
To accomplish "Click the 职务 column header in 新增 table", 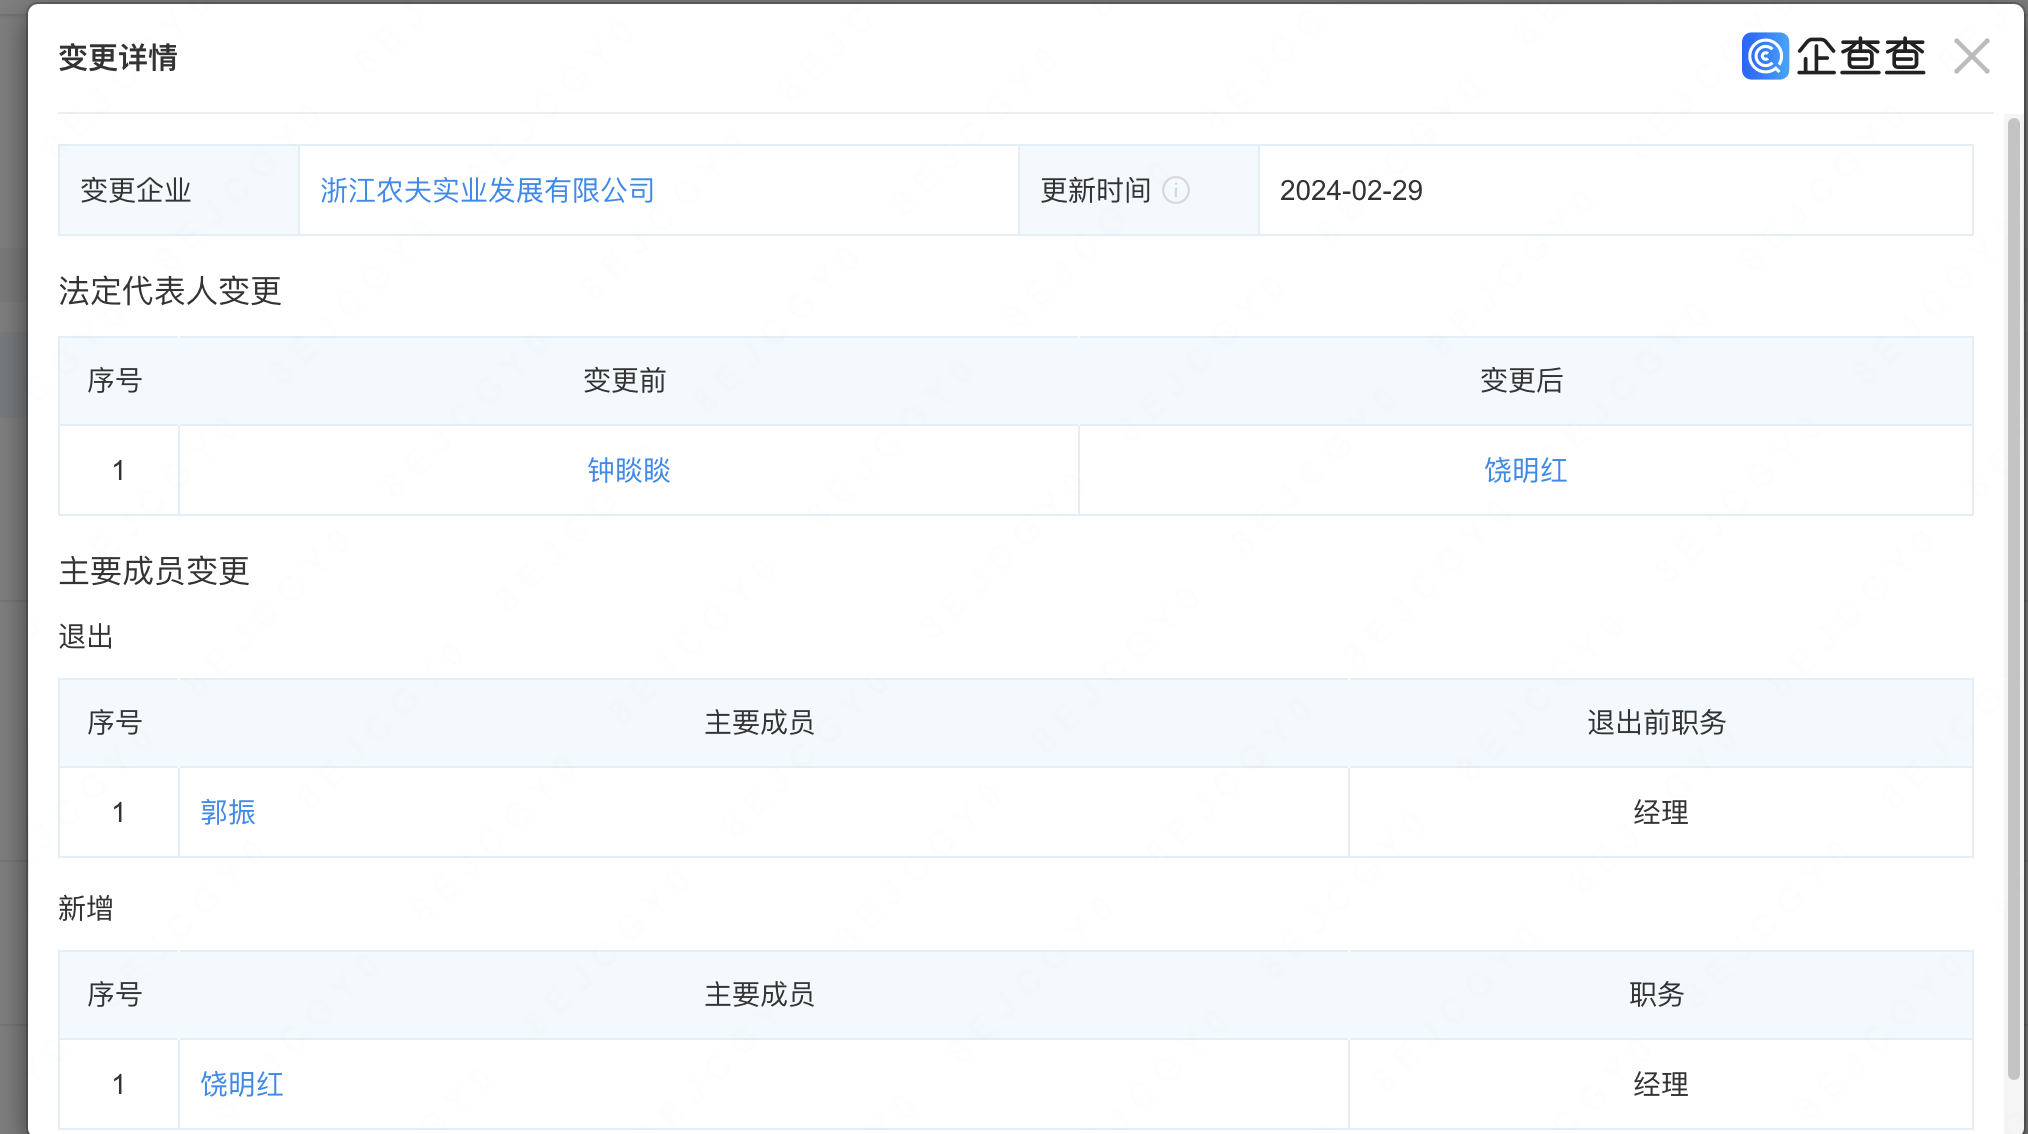I will point(1657,994).
